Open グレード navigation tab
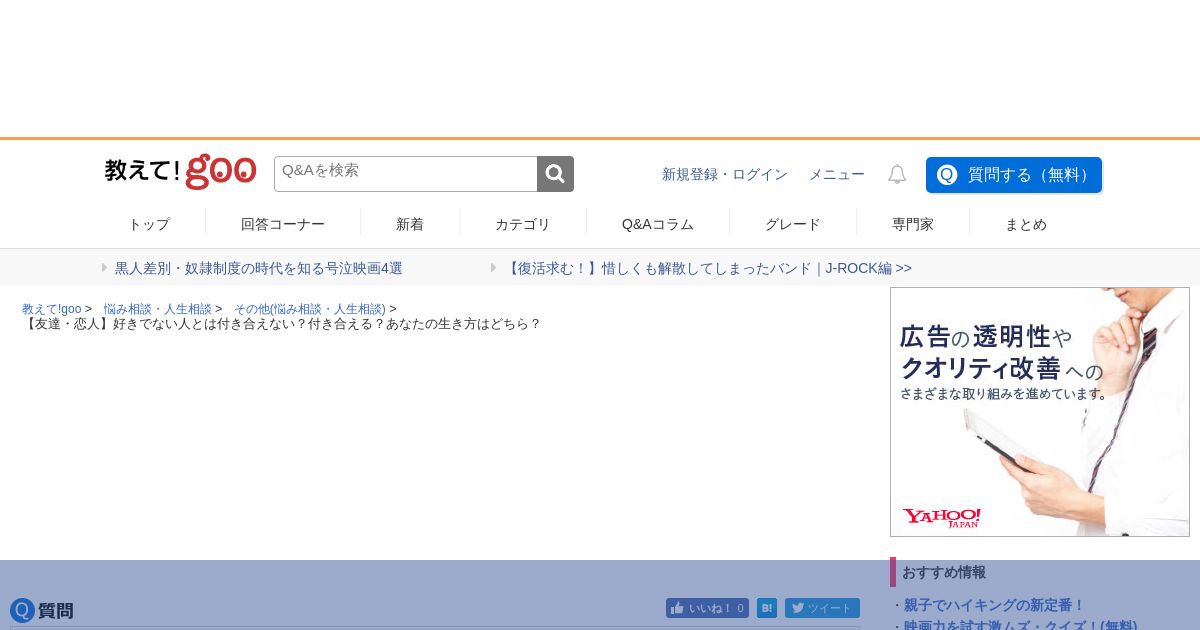 (793, 224)
